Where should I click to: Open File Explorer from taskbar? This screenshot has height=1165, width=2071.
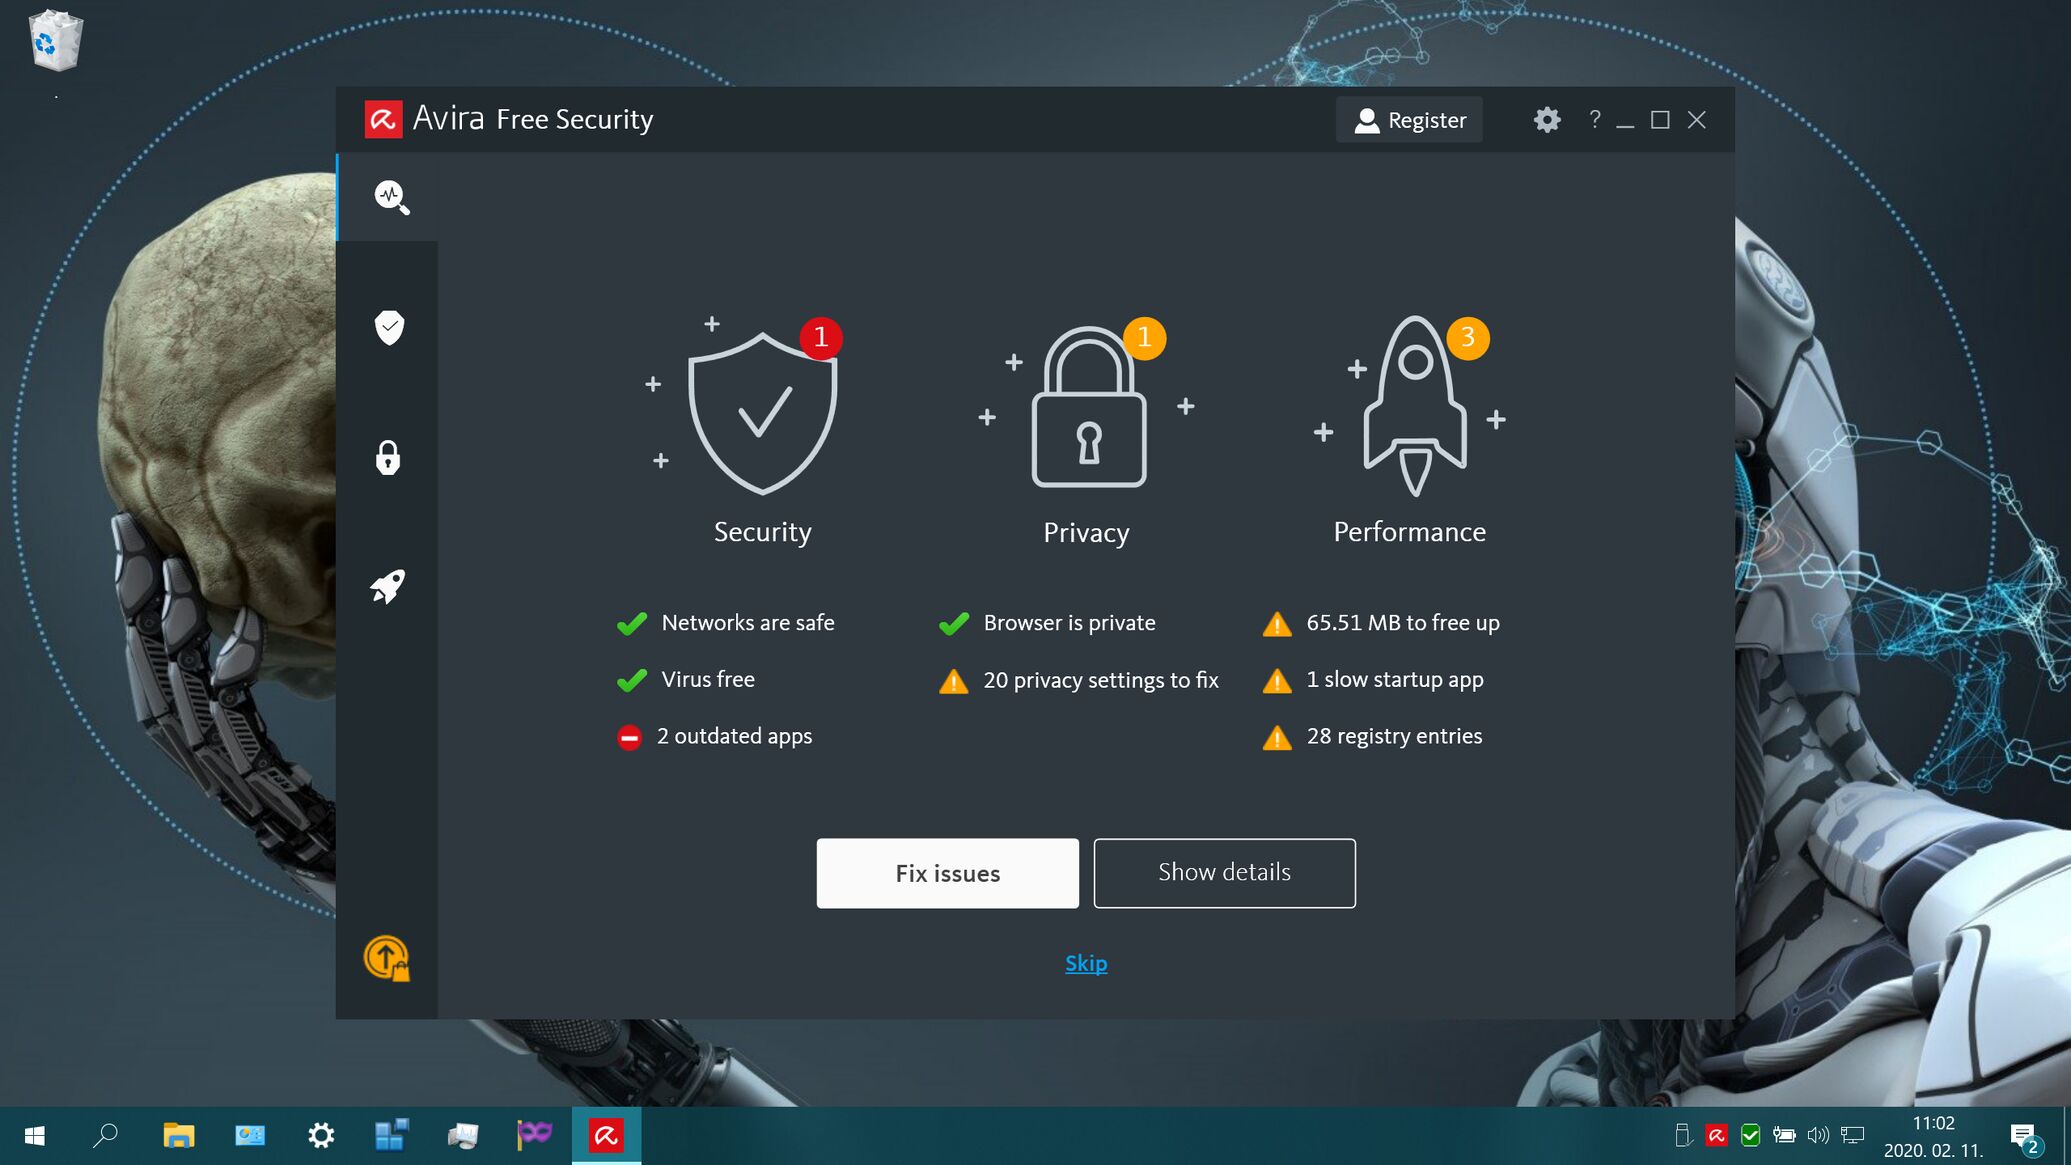(x=178, y=1136)
